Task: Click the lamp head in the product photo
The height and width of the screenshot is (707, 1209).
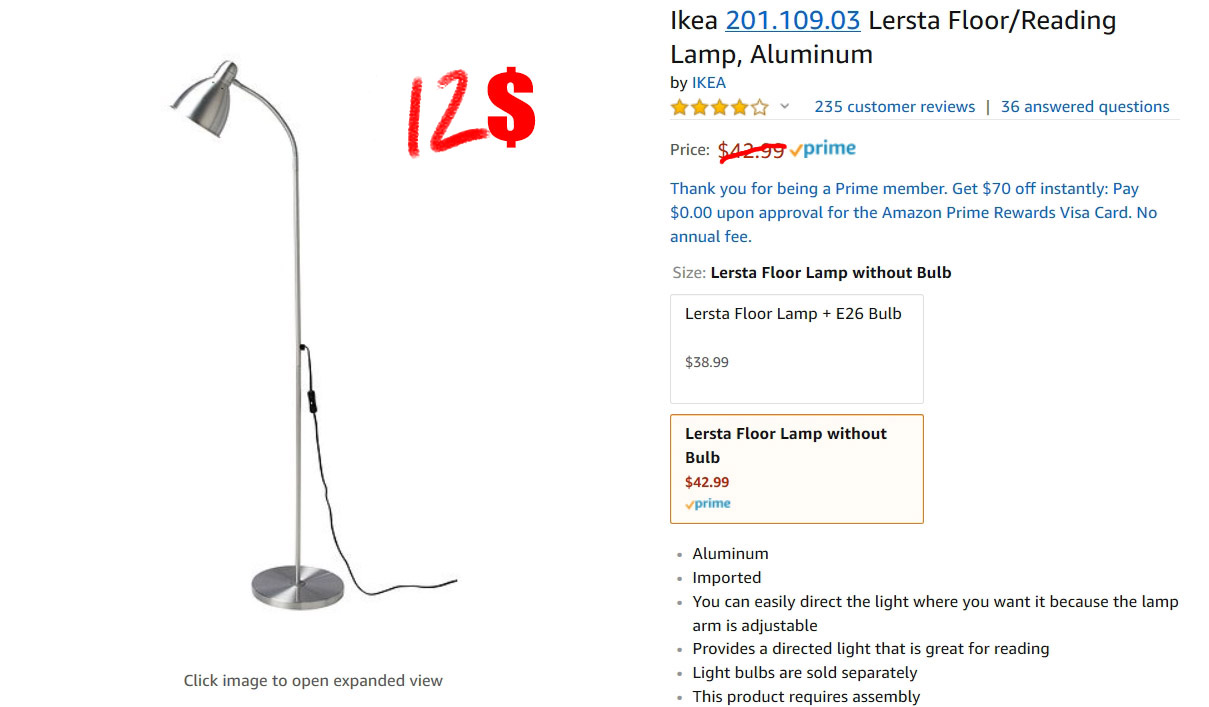Action: [x=205, y=97]
